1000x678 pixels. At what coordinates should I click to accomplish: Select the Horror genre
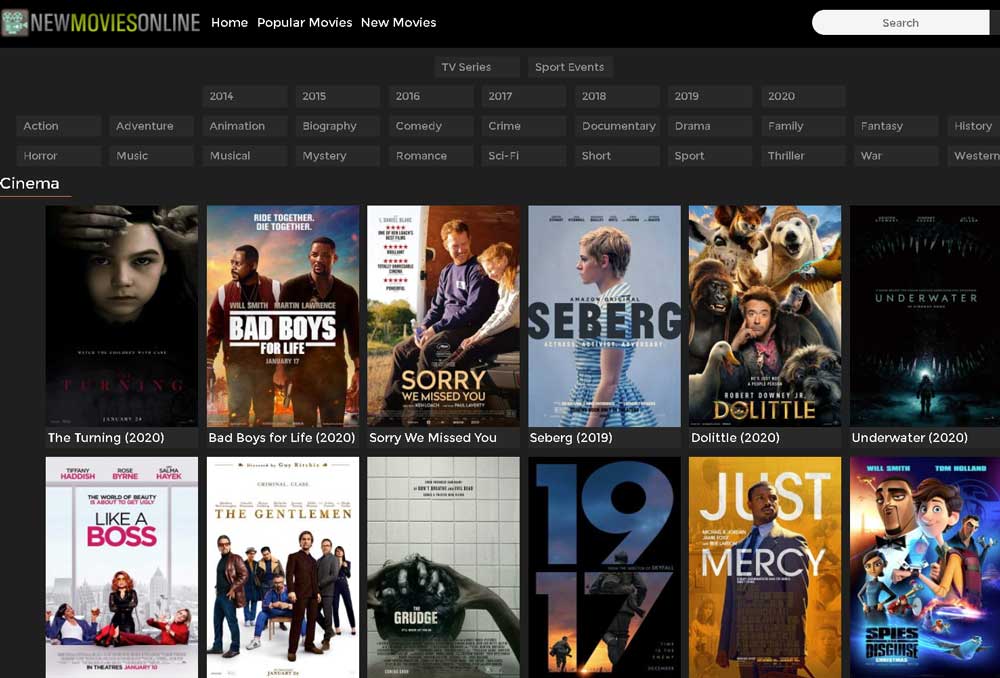(59, 156)
